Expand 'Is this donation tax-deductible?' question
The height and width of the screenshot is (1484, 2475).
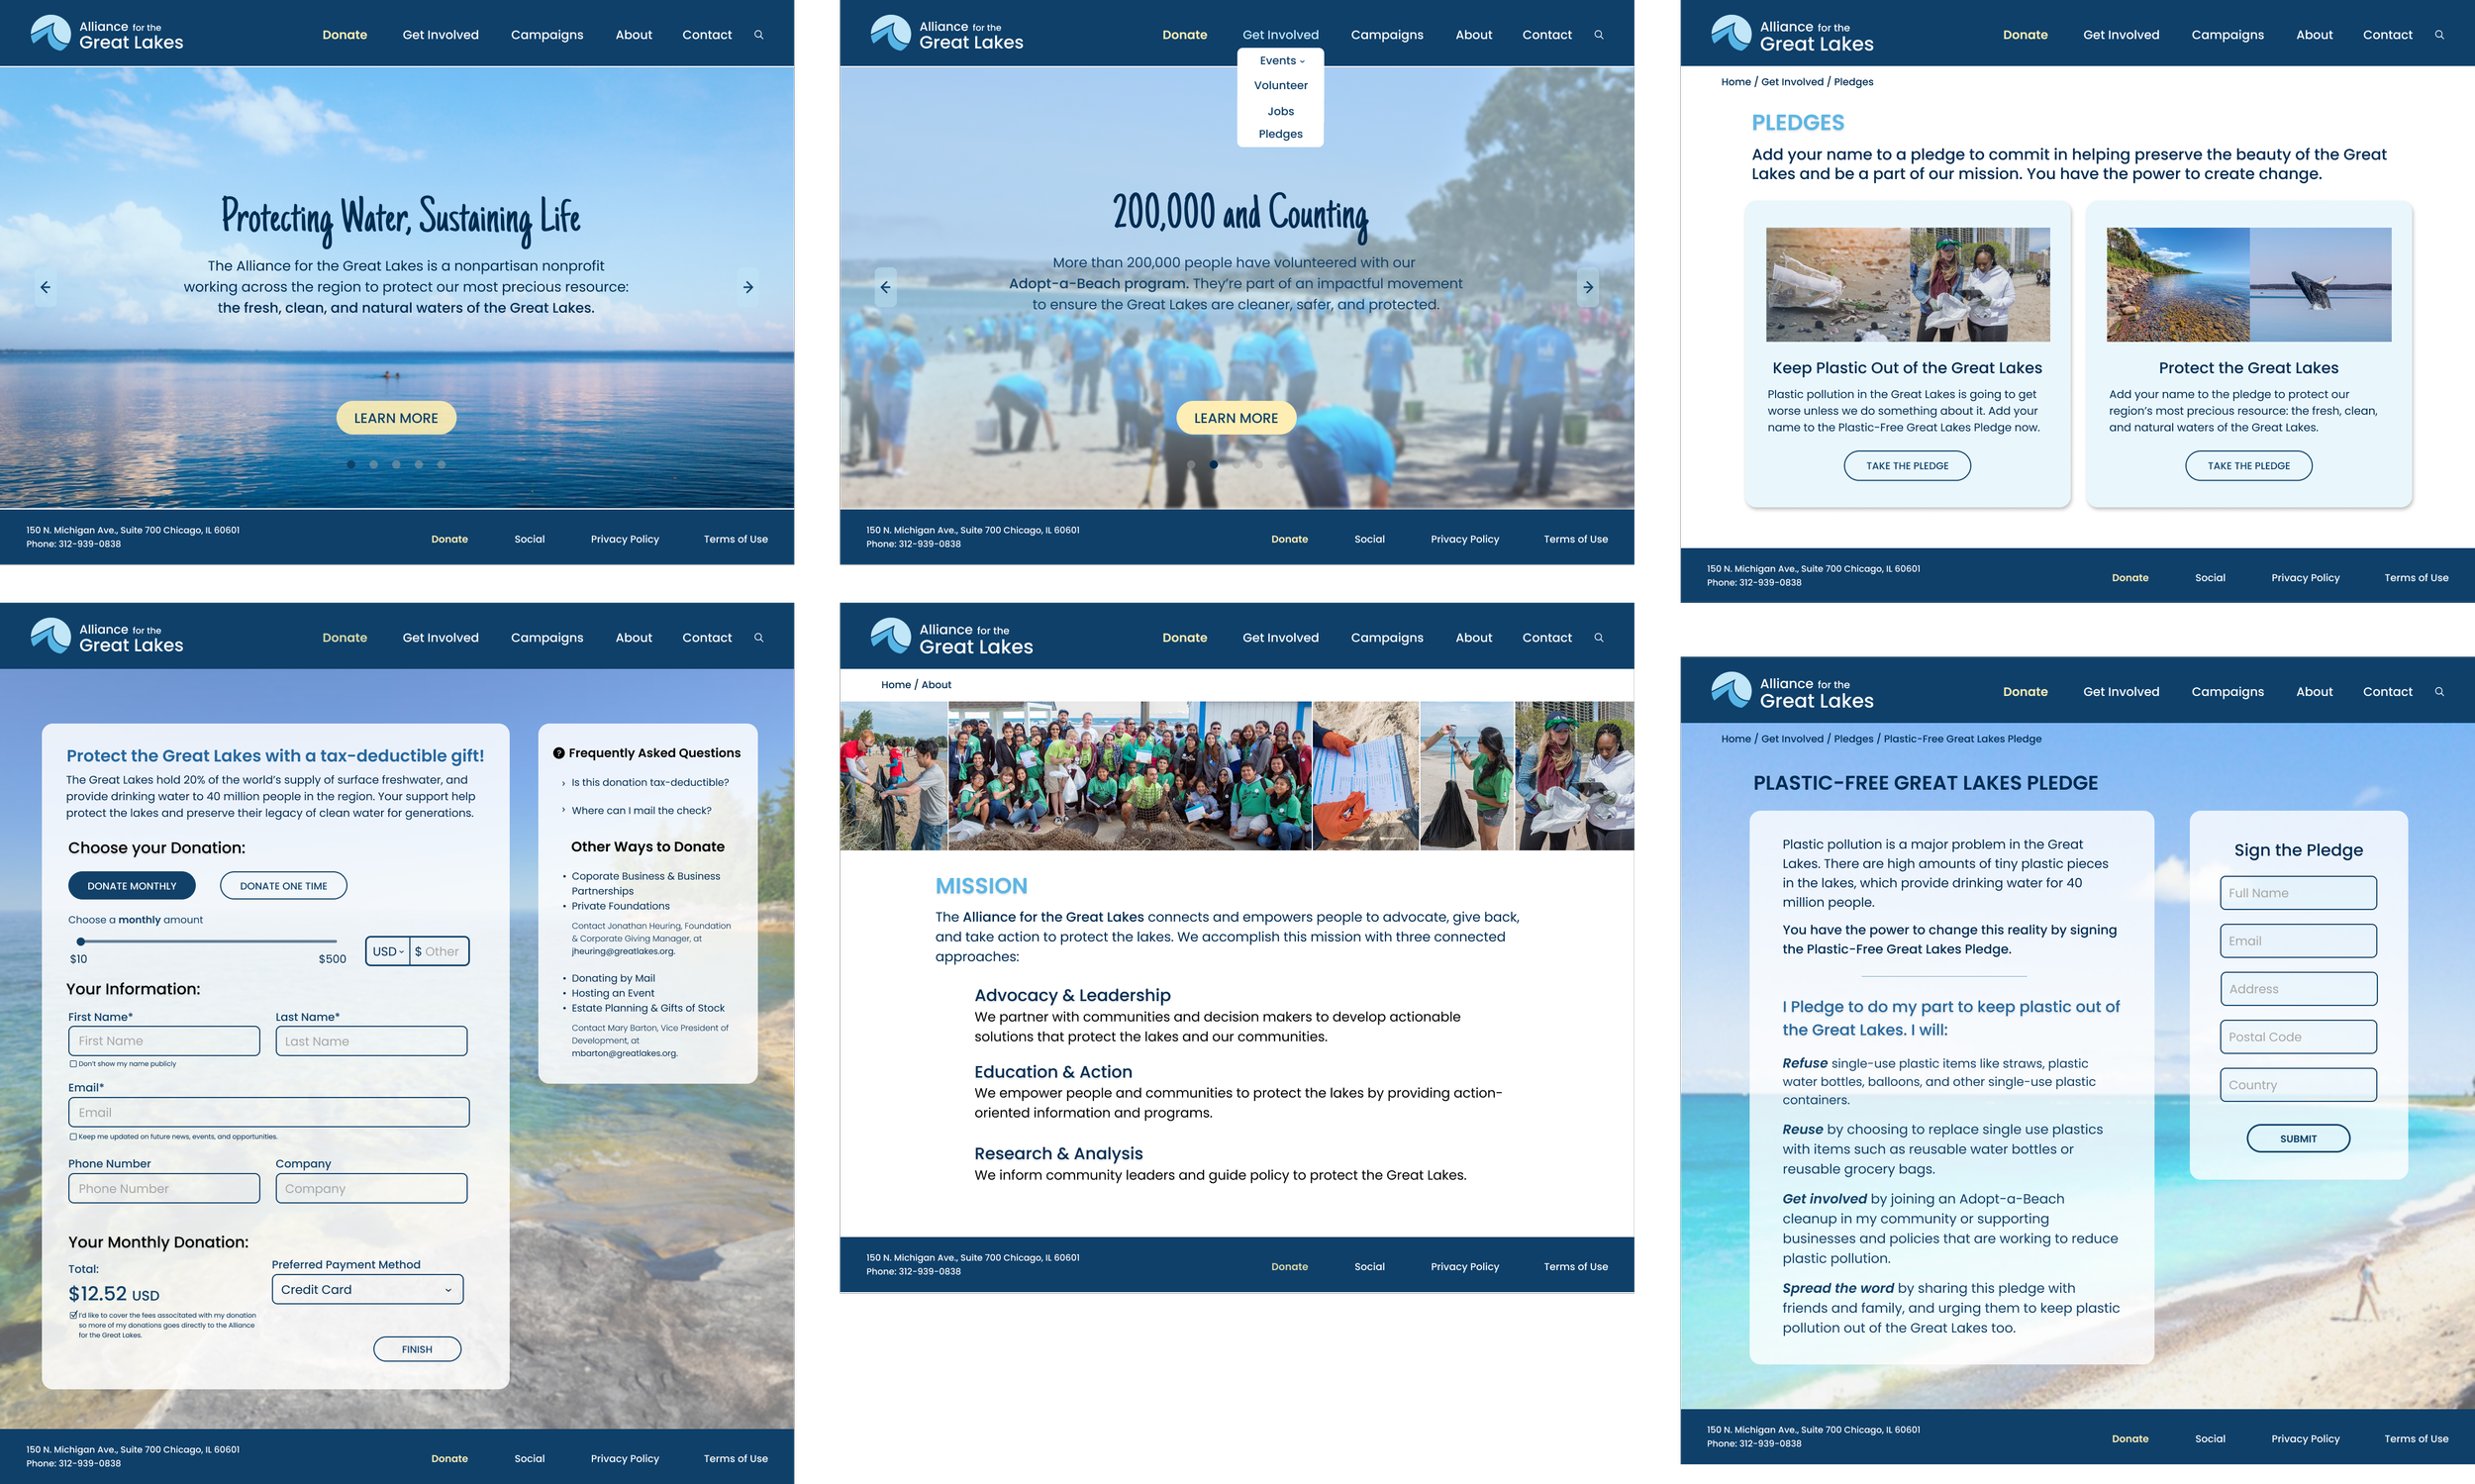coord(649,783)
